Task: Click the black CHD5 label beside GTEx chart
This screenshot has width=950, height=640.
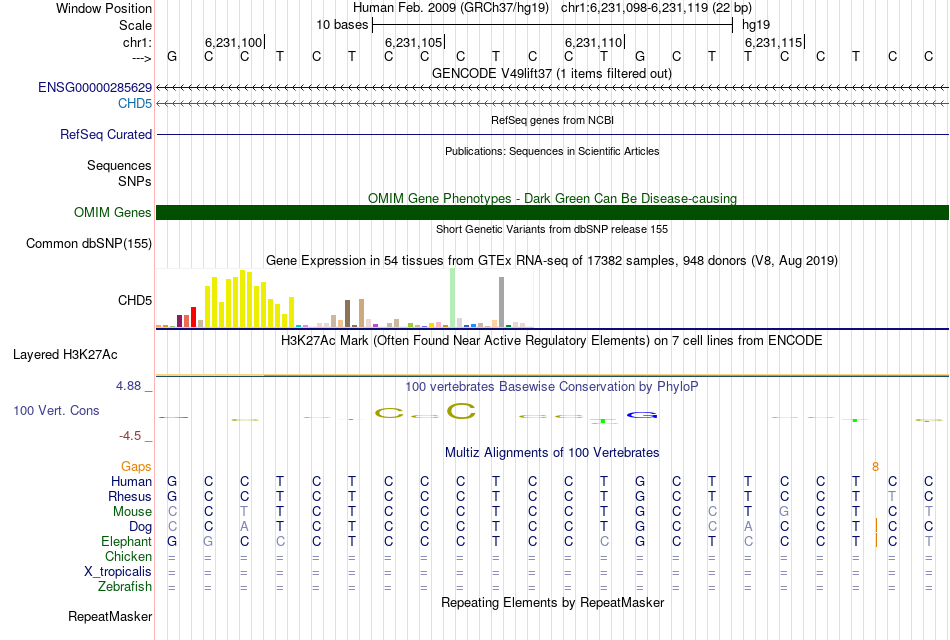Action: click(135, 301)
